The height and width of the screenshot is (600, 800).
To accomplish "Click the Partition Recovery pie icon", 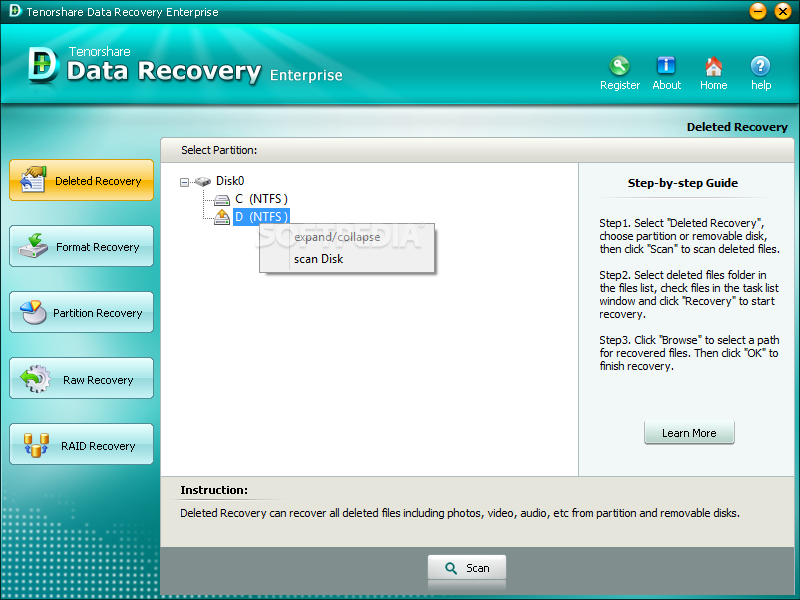I will click(32, 312).
